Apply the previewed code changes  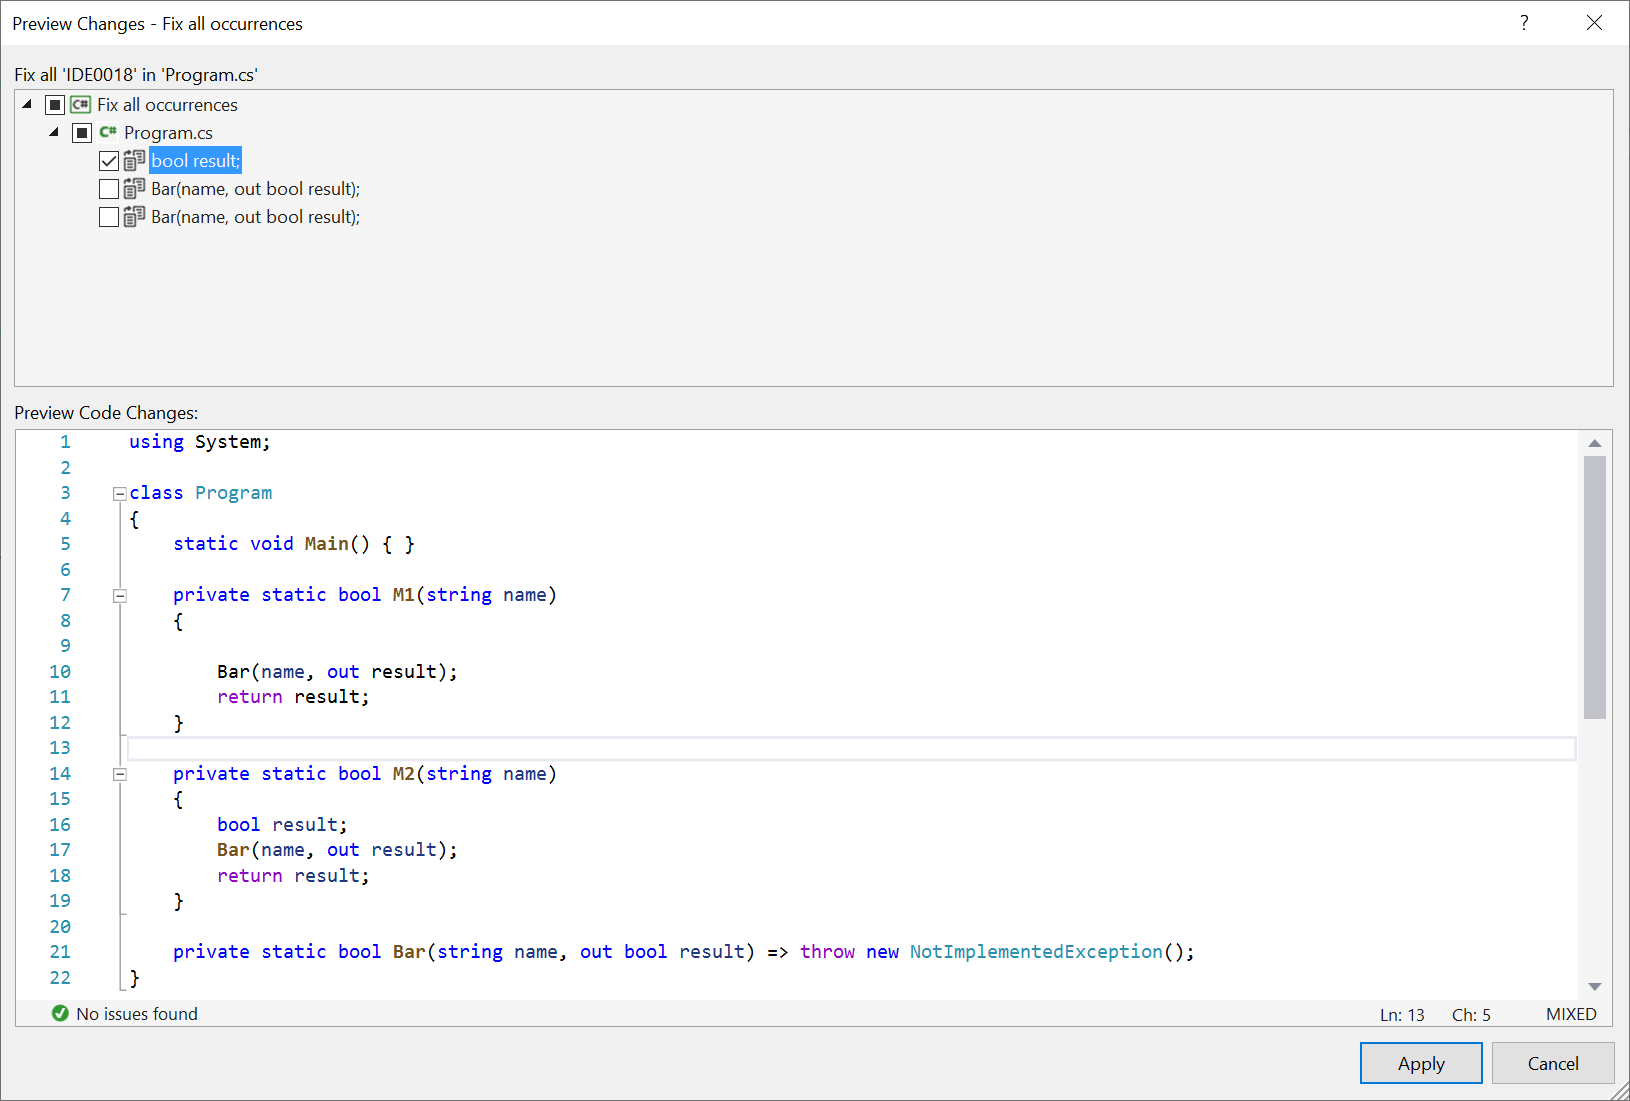pyautogui.click(x=1420, y=1063)
